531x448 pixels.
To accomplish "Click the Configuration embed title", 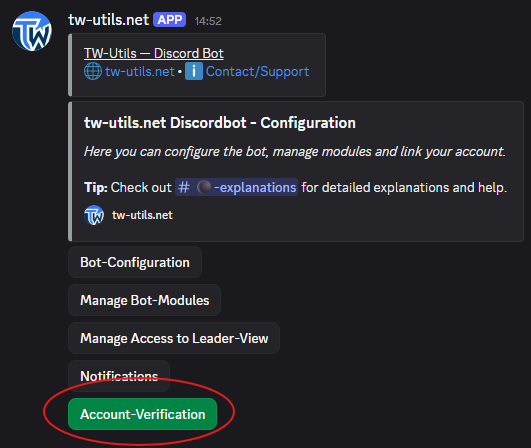I will point(220,123).
